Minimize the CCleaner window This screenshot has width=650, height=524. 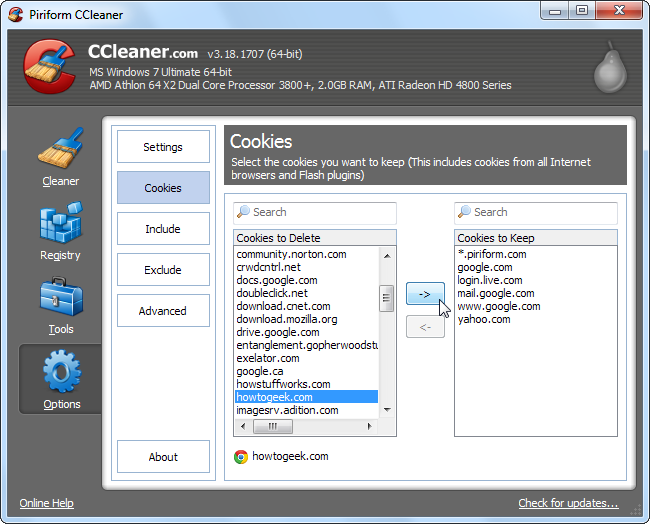555,11
